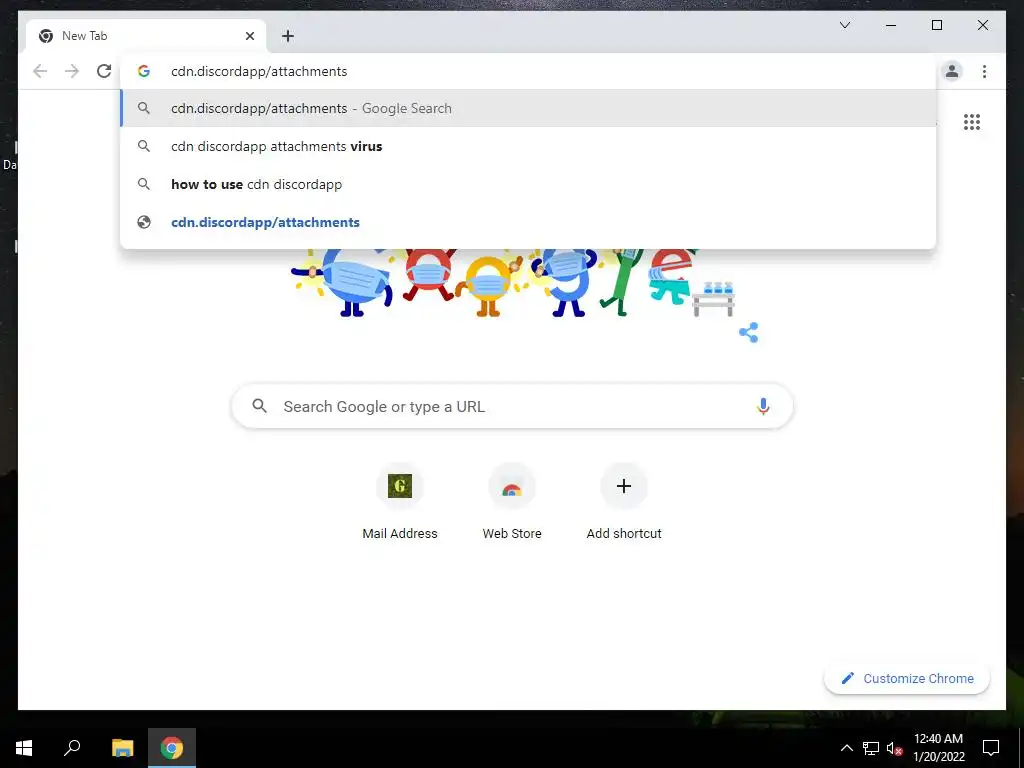The image size is (1024, 768).
Task: Click the Customize Chrome button
Action: [907, 679]
